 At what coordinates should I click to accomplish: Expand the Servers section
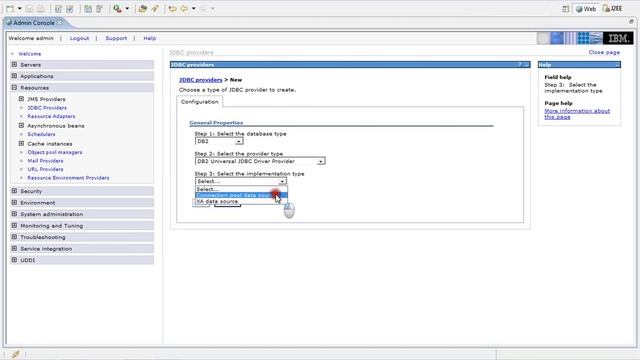(14, 64)
